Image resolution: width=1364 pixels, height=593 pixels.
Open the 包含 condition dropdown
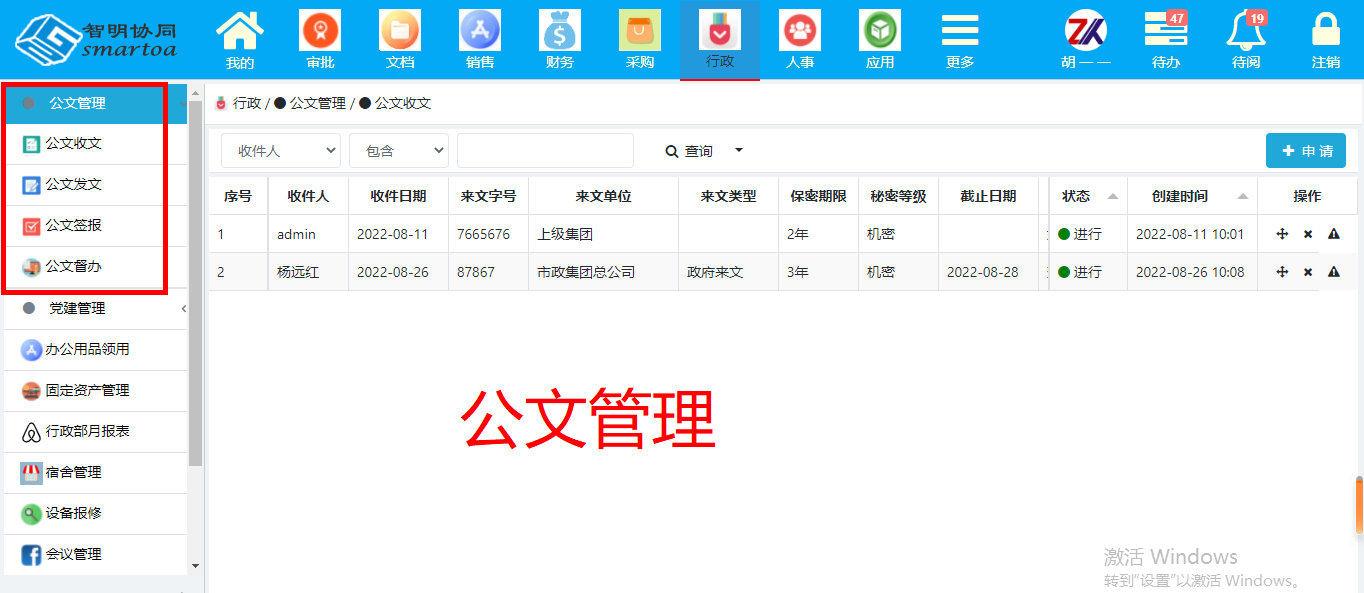[x=398, y=151]
